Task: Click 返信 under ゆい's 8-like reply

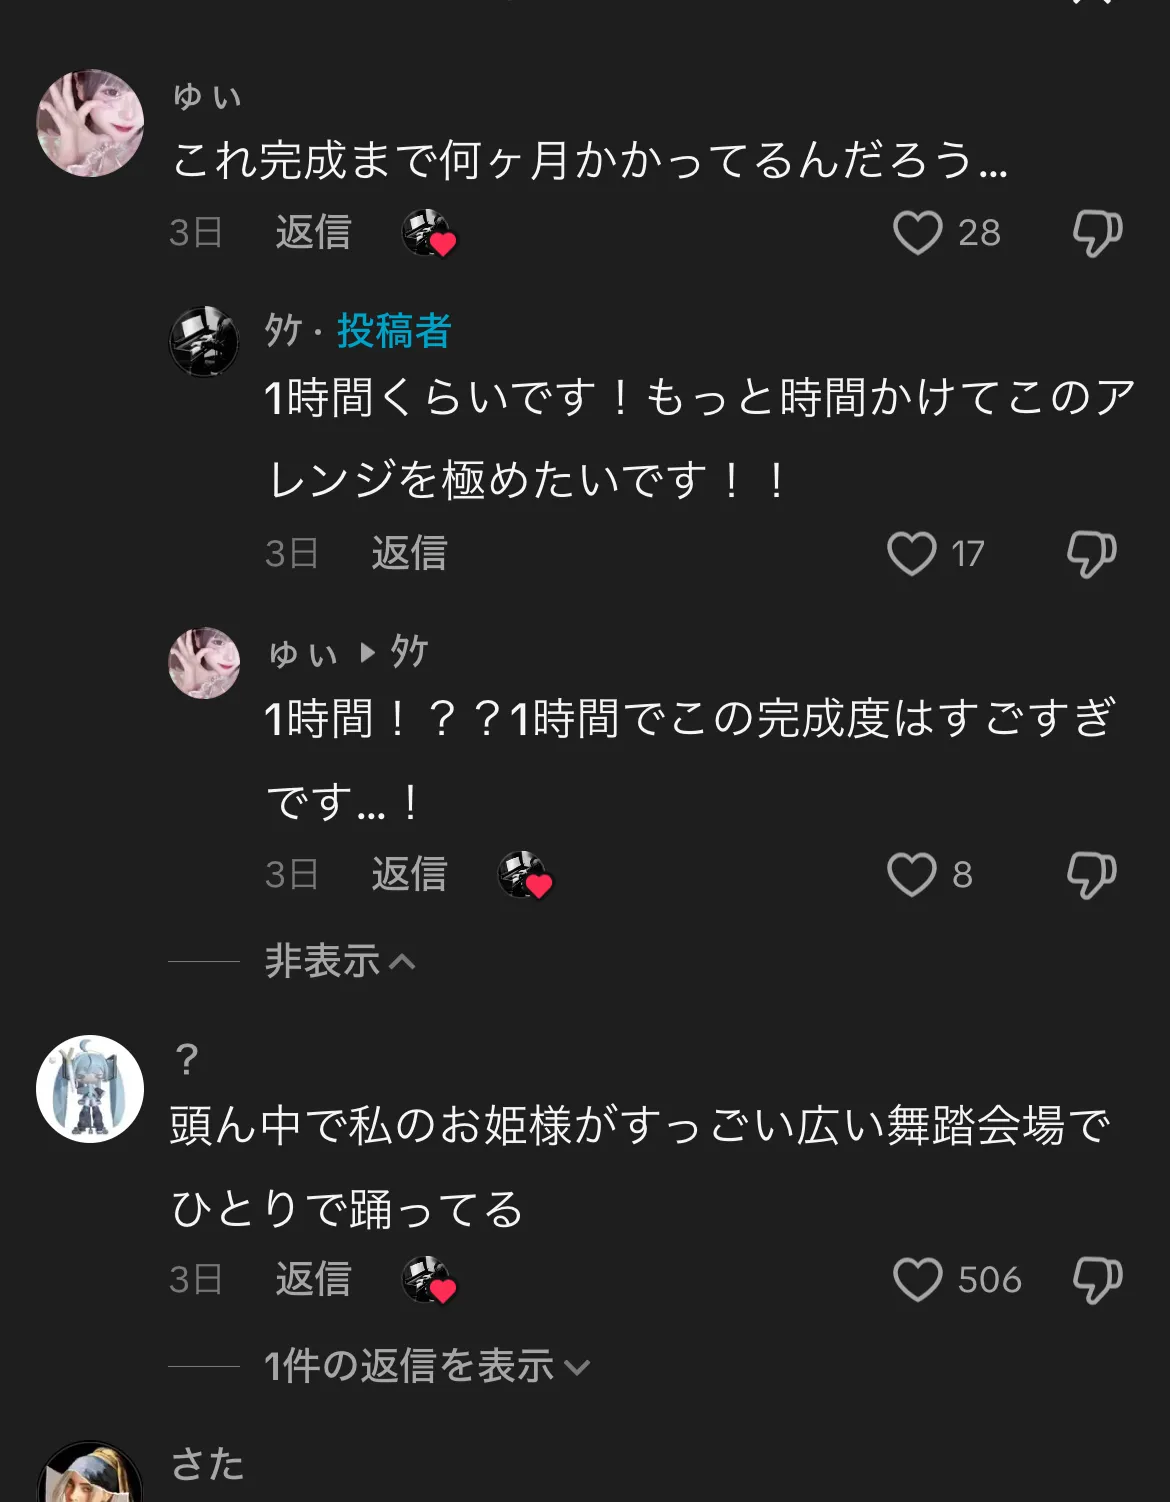Action: coord(409,875)
